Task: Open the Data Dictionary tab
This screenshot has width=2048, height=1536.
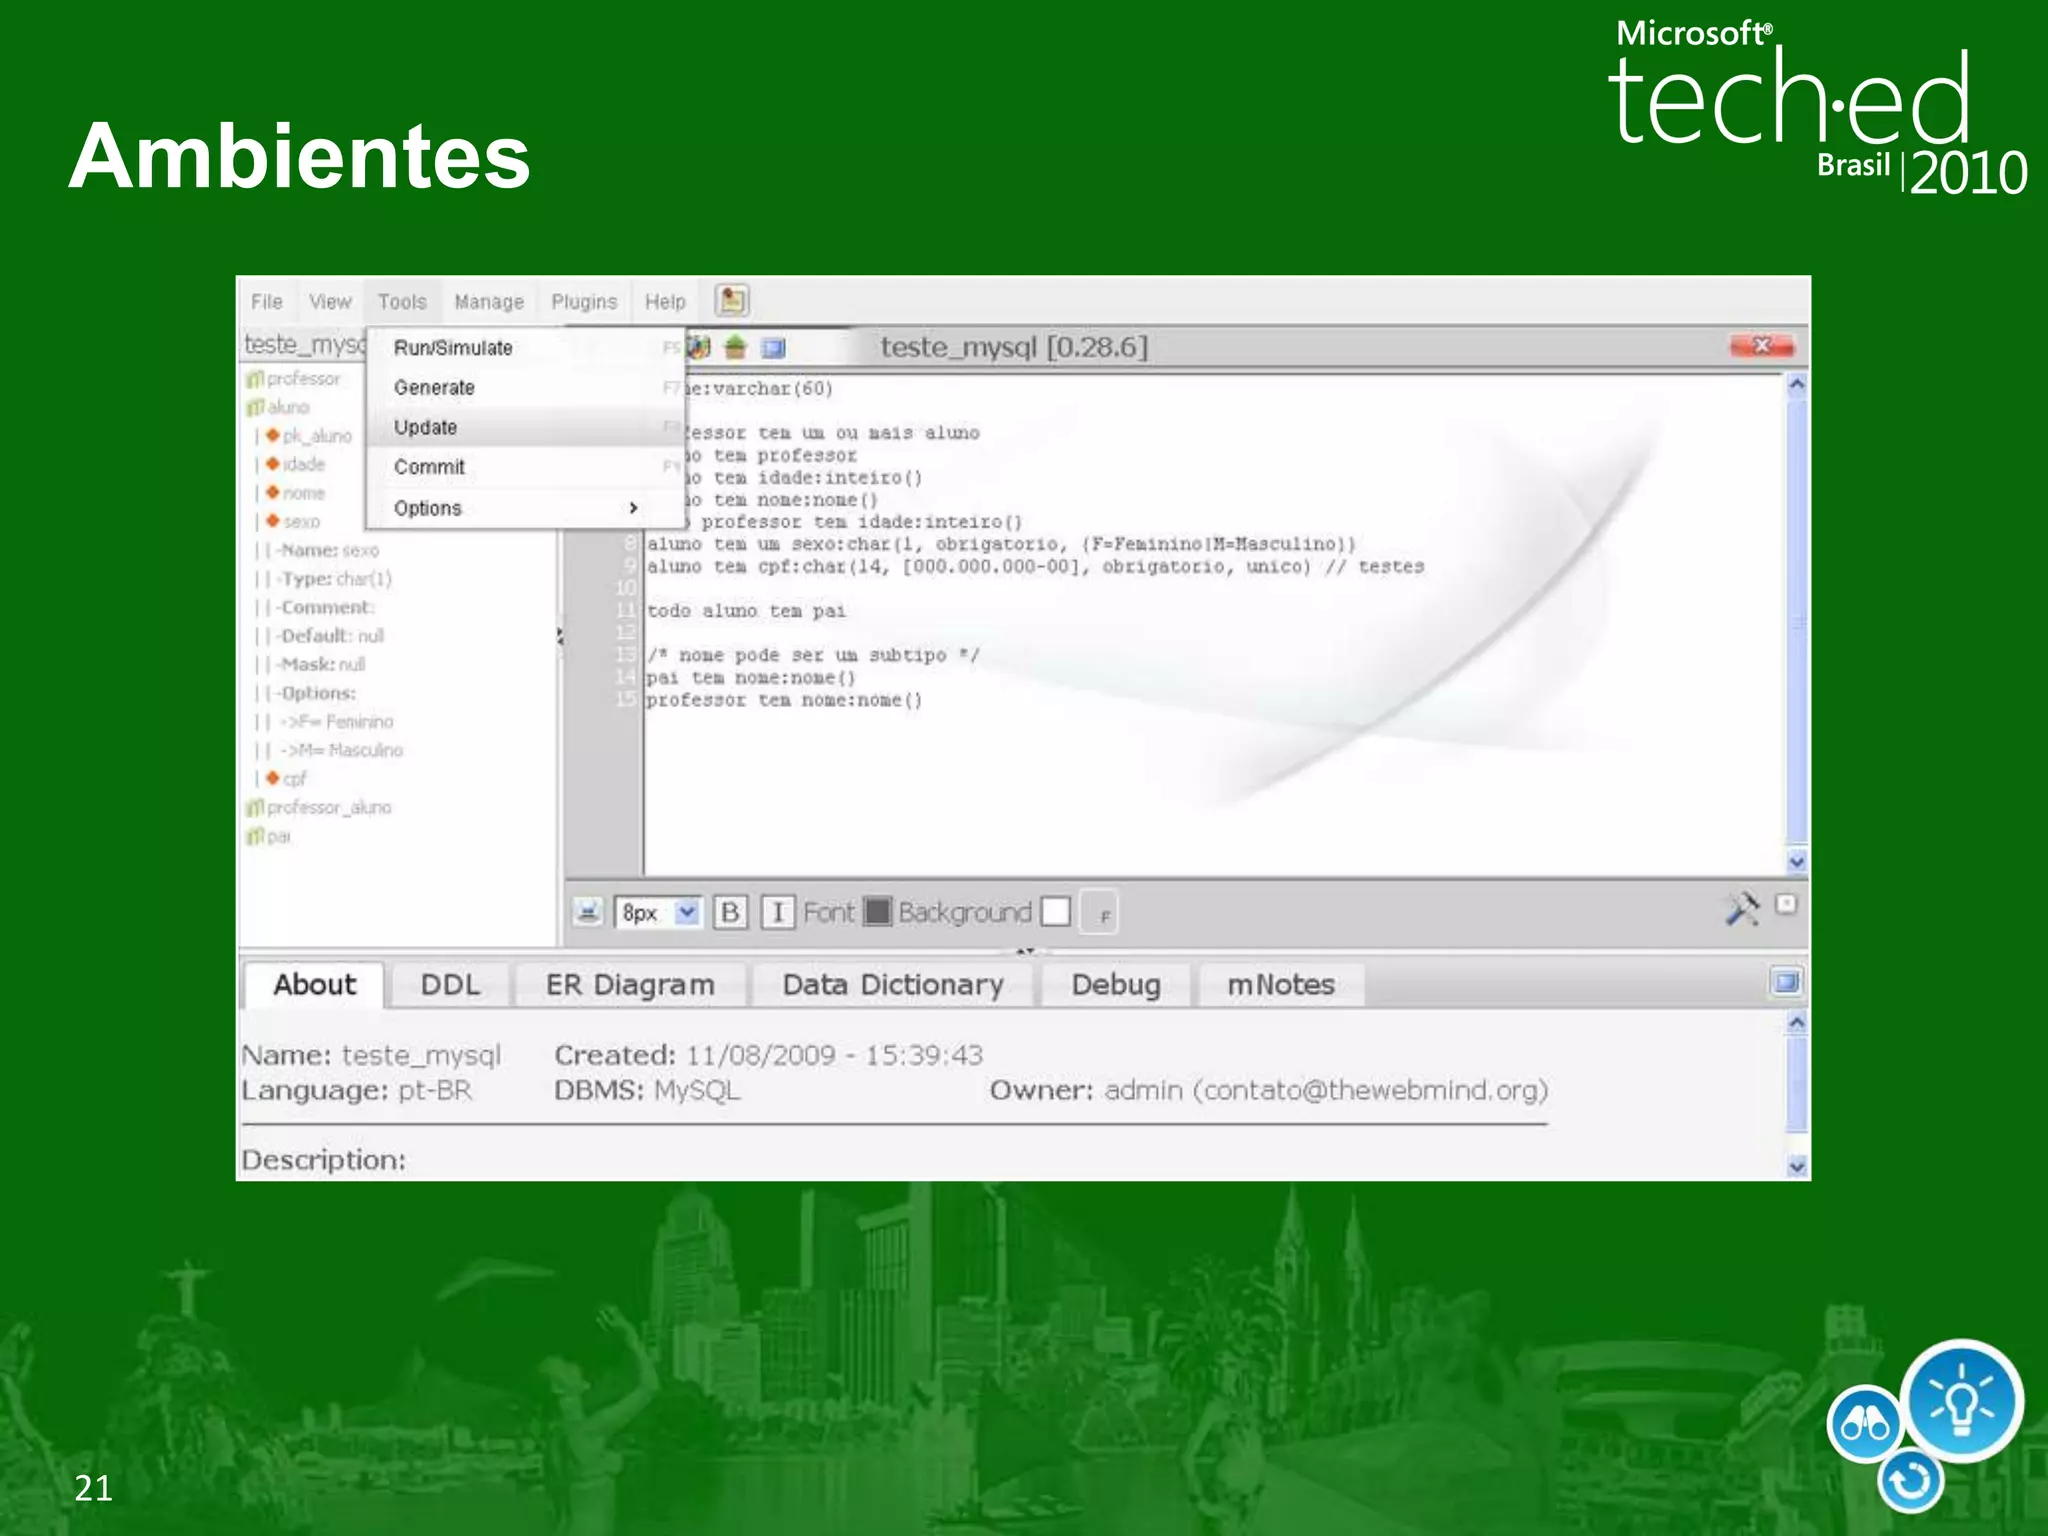Action: click(893, 985)
